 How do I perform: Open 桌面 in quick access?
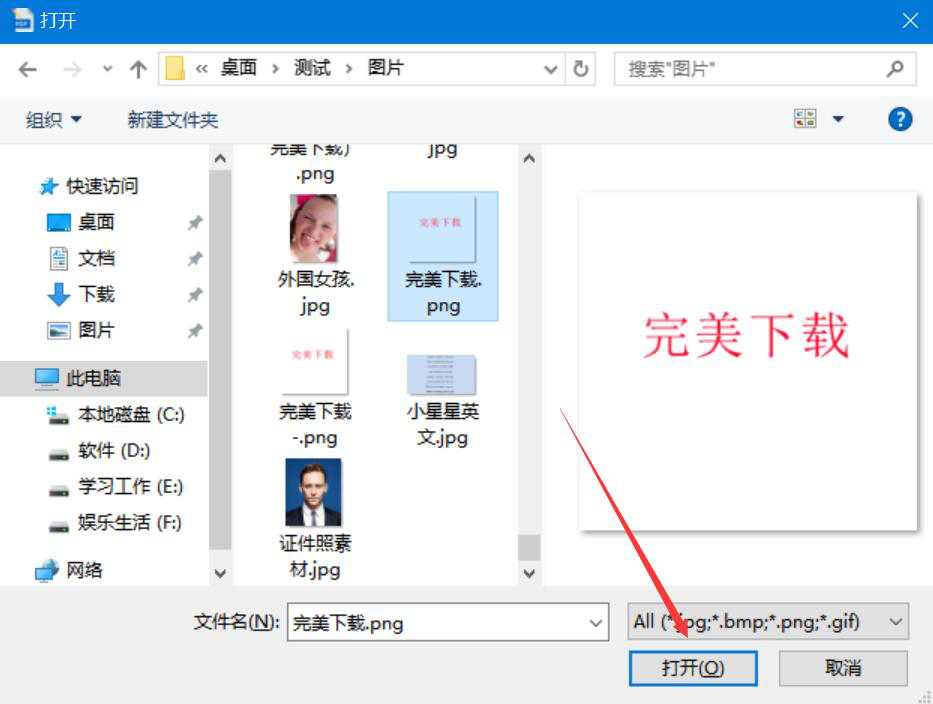(x=96, y=222)
